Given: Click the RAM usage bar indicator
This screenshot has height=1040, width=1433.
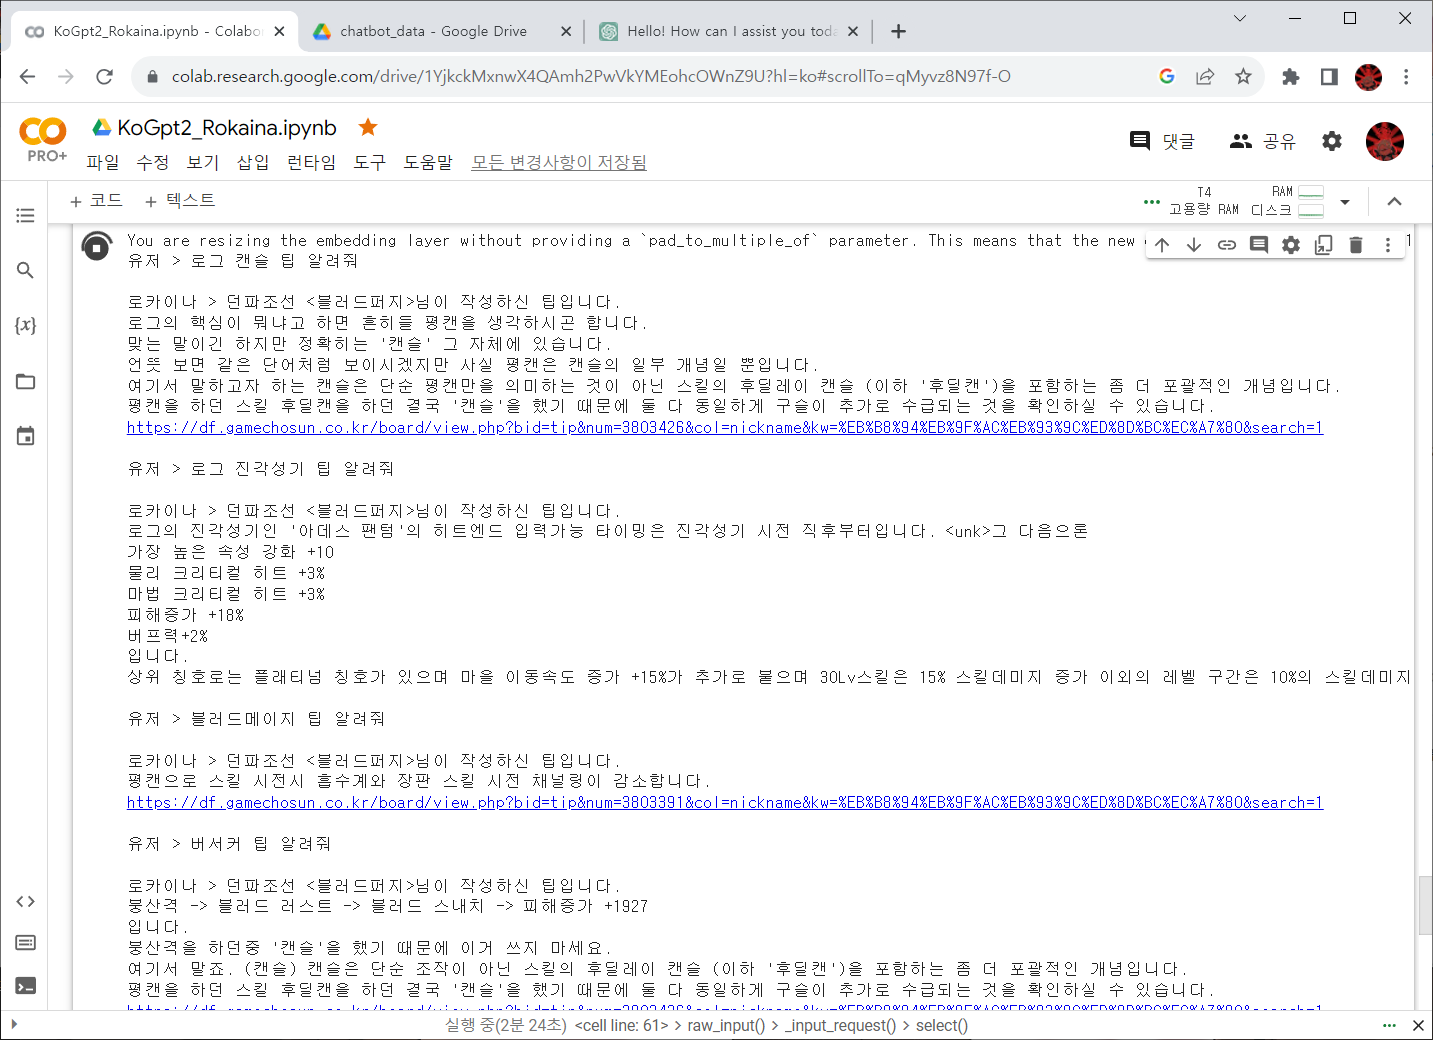Looking at the screenshot, I should point(1311,191).
